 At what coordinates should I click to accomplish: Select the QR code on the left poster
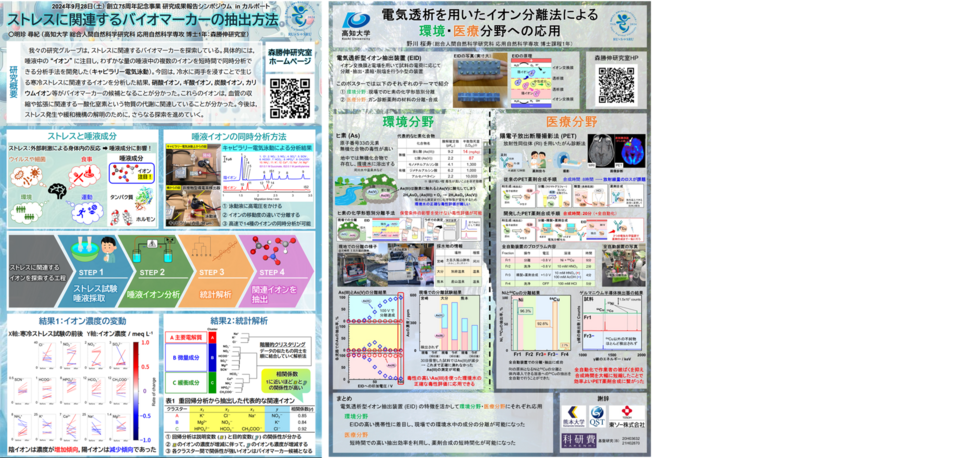(x=290, y=98)
